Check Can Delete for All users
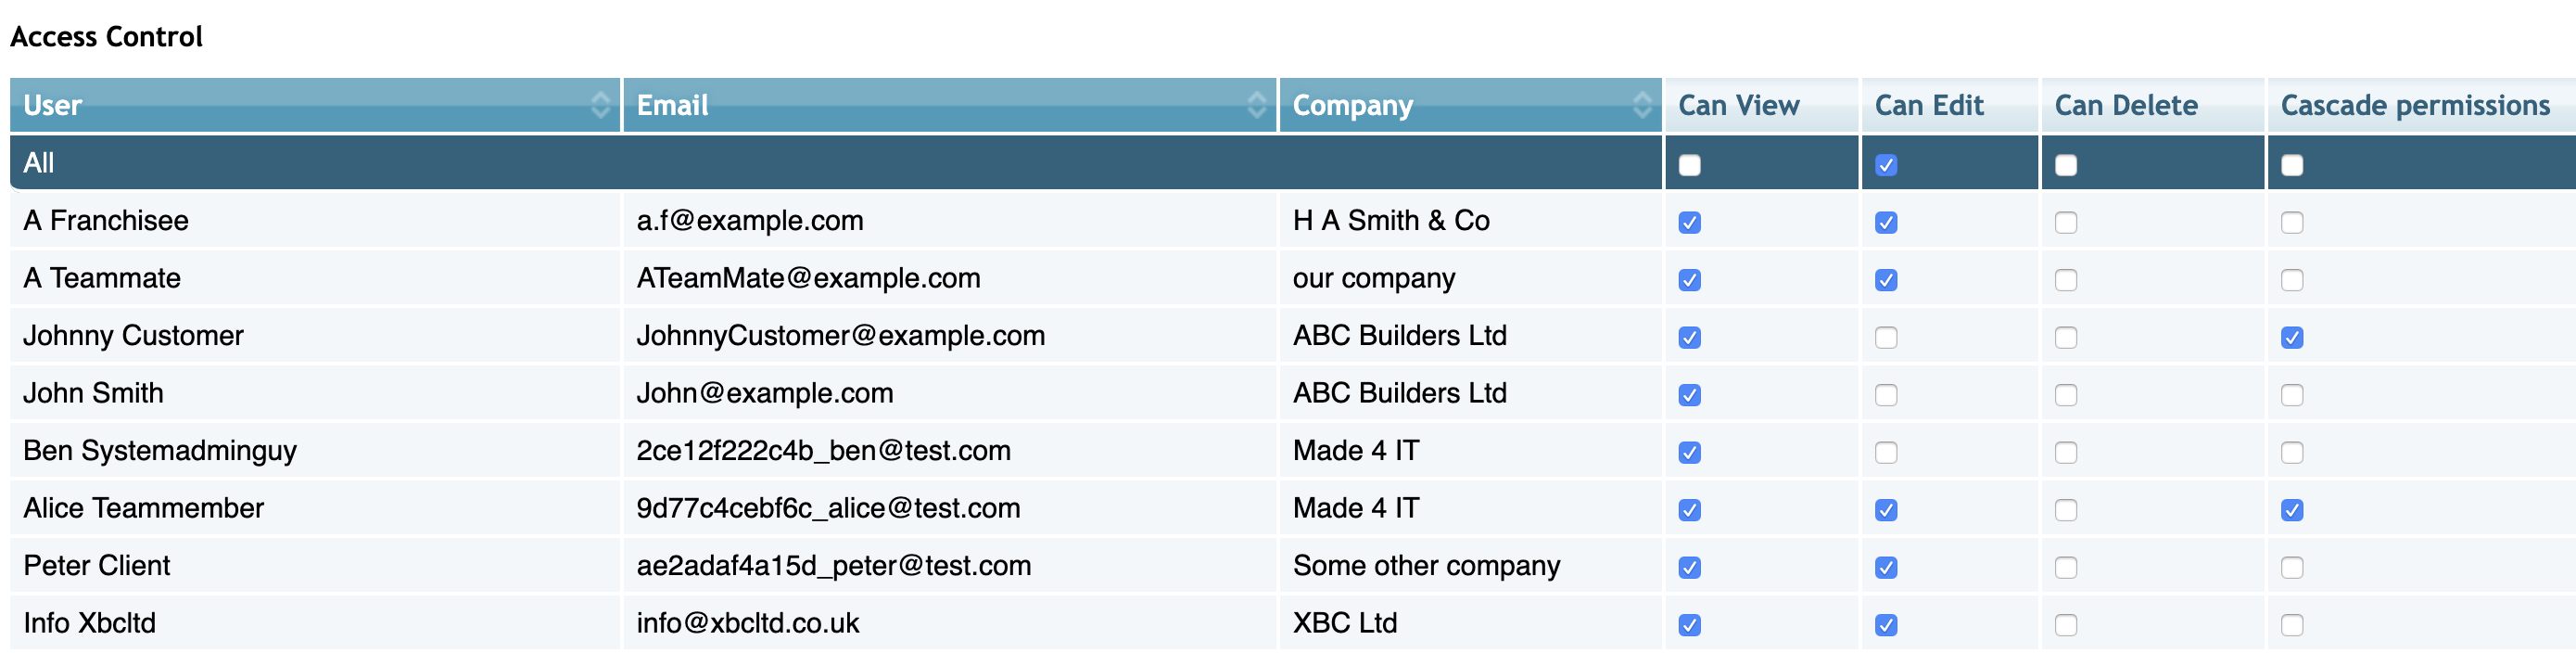This screenshot has height=653, width=2576. 2065,165
